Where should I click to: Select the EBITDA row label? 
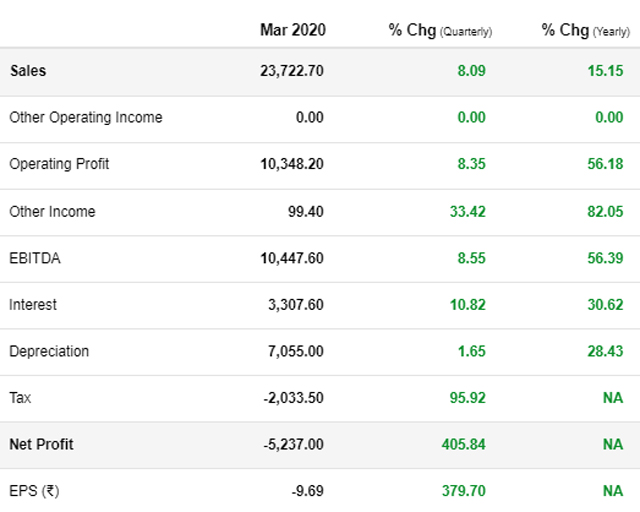point(35,258)
